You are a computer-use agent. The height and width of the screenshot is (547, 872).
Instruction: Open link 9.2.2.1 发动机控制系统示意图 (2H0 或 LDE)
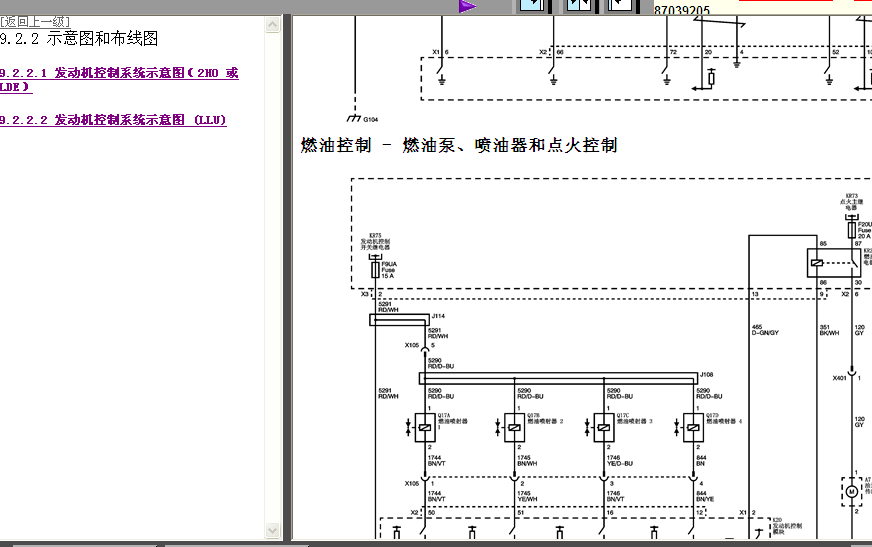pos(119,79)
